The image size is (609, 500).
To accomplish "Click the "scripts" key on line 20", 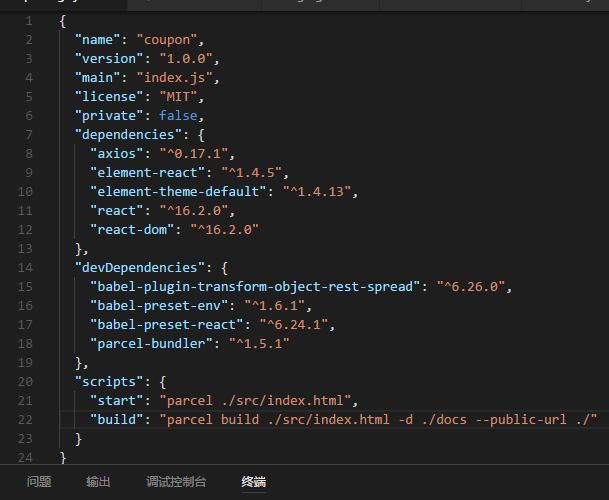I will [x=109, y=382].
